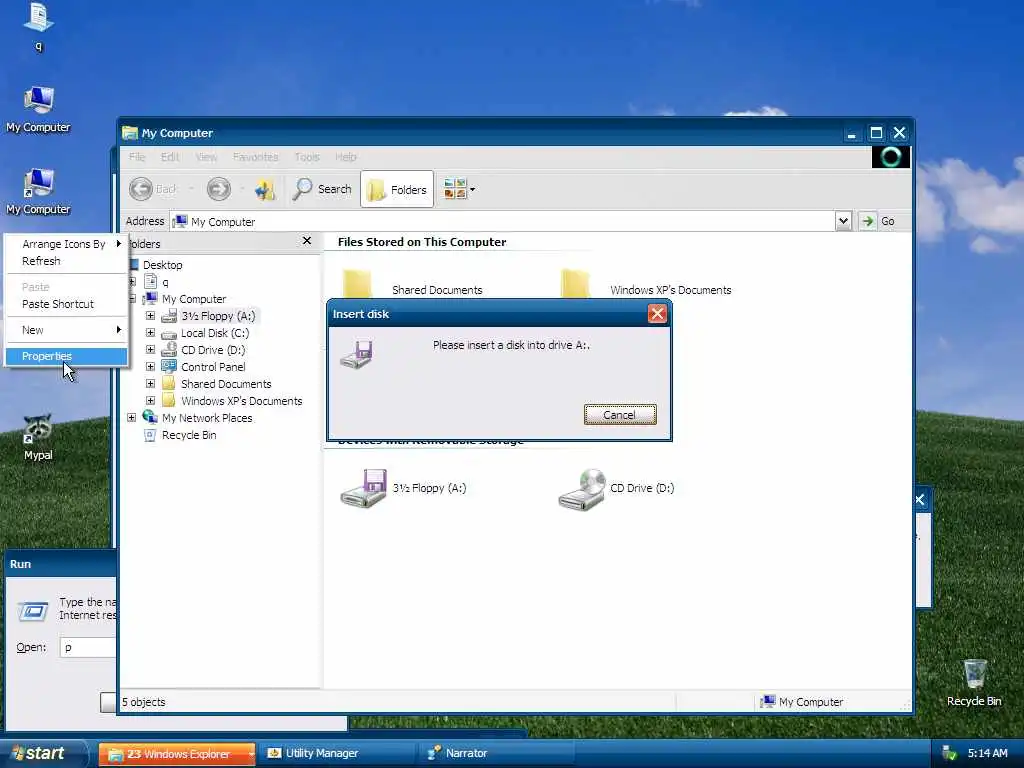Viewport: 1024px width, 768px height.
Task: Expand 3½ Floppy (A:) tree node
Action: [150, 315]
